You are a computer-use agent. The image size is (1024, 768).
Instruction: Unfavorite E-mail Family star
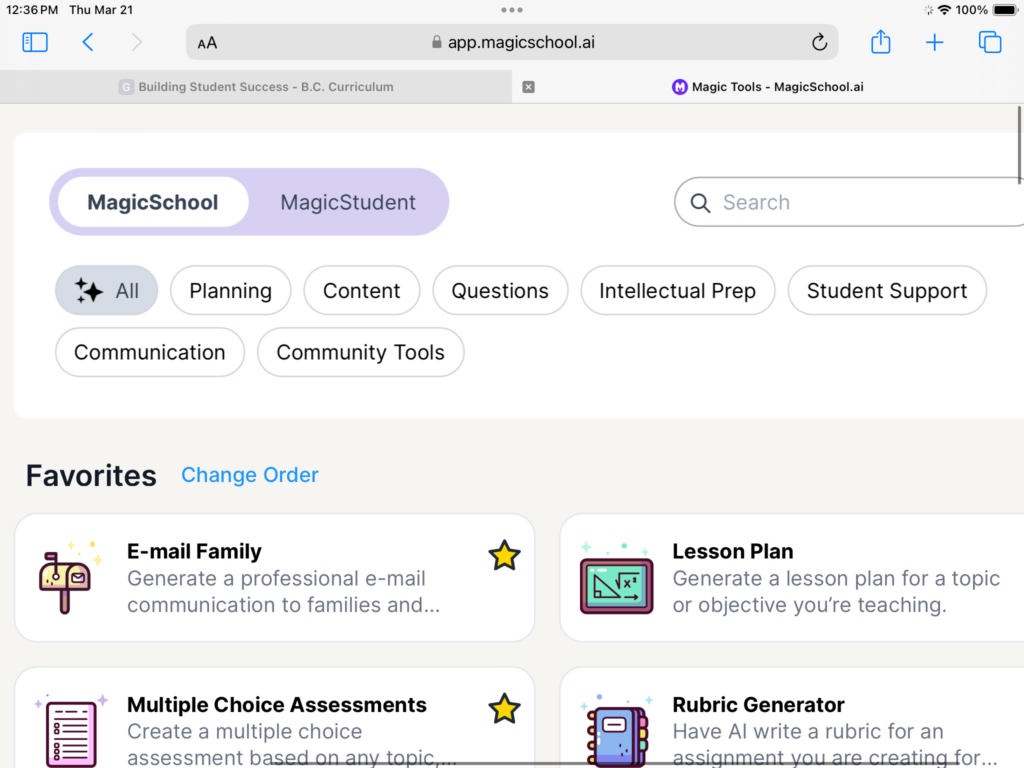click(504, 556)
